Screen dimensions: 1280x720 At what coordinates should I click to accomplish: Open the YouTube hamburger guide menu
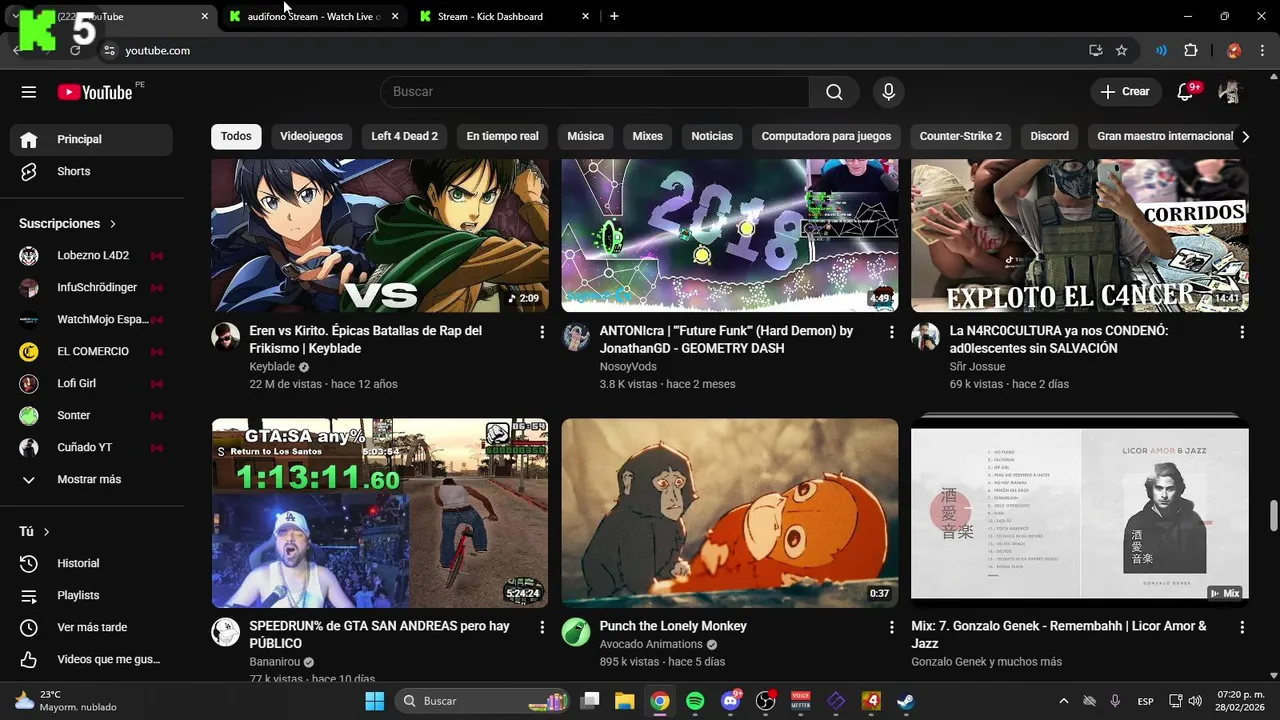[28, 92]
